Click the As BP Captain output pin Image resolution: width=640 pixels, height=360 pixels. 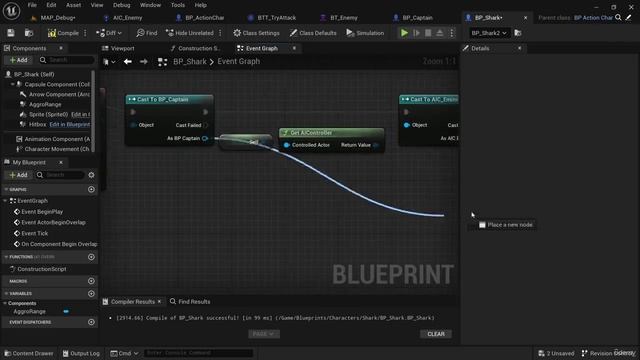(205, 138)
